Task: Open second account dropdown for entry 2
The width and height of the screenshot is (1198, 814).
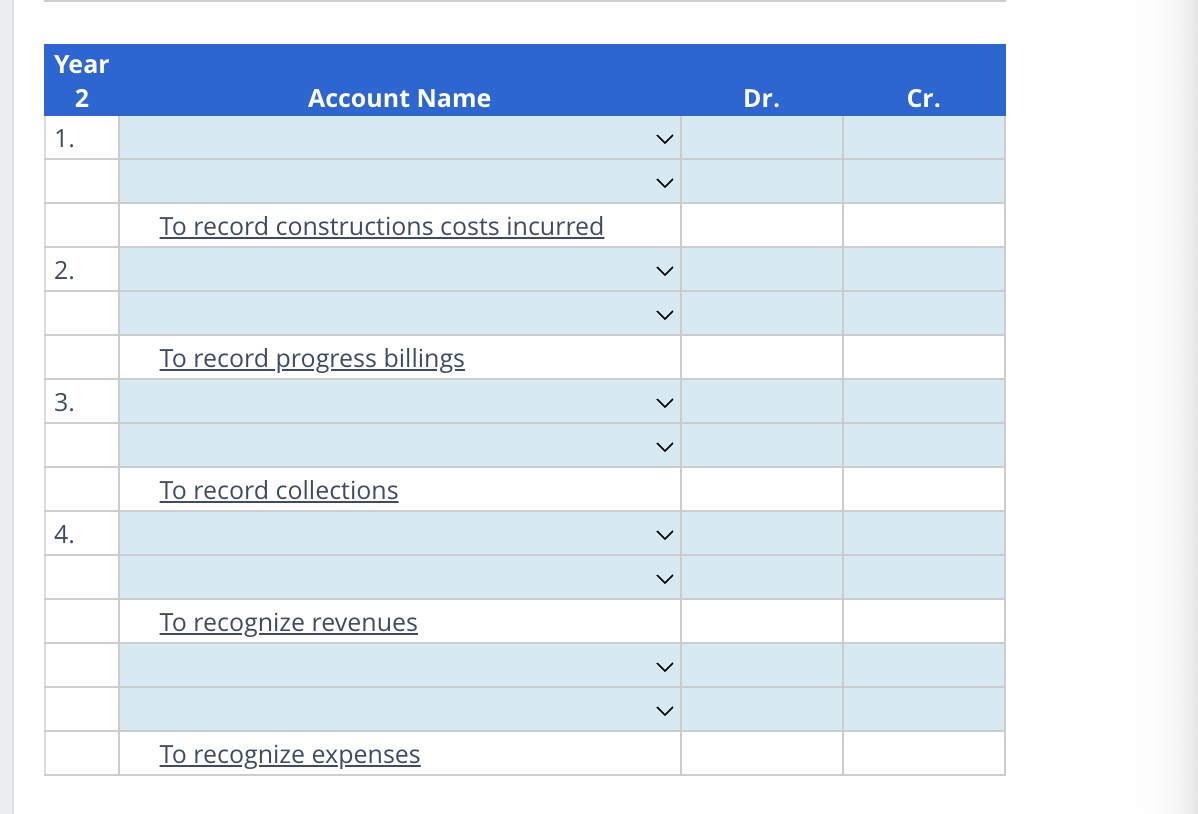Action: click(400, 314)
